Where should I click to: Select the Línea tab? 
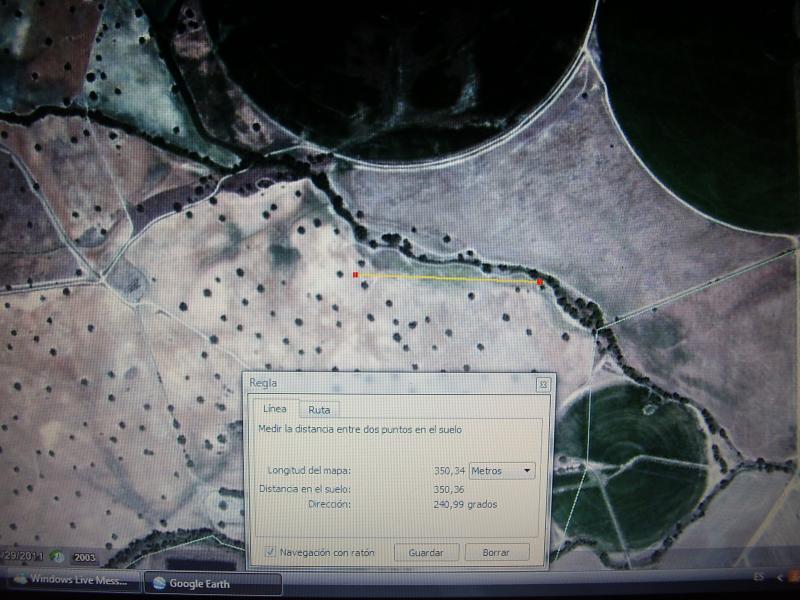[275, 408]
